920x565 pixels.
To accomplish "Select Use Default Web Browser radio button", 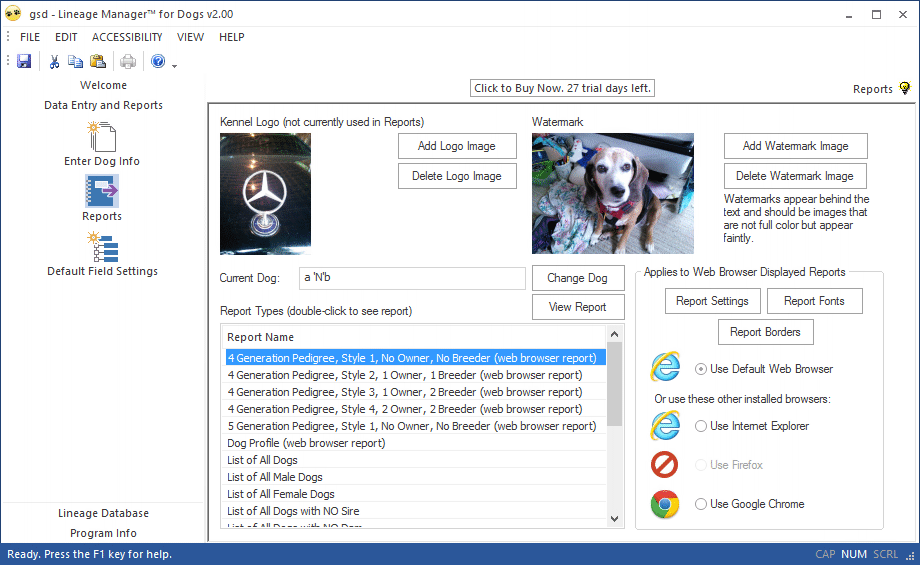I will [x=701, y=369].
